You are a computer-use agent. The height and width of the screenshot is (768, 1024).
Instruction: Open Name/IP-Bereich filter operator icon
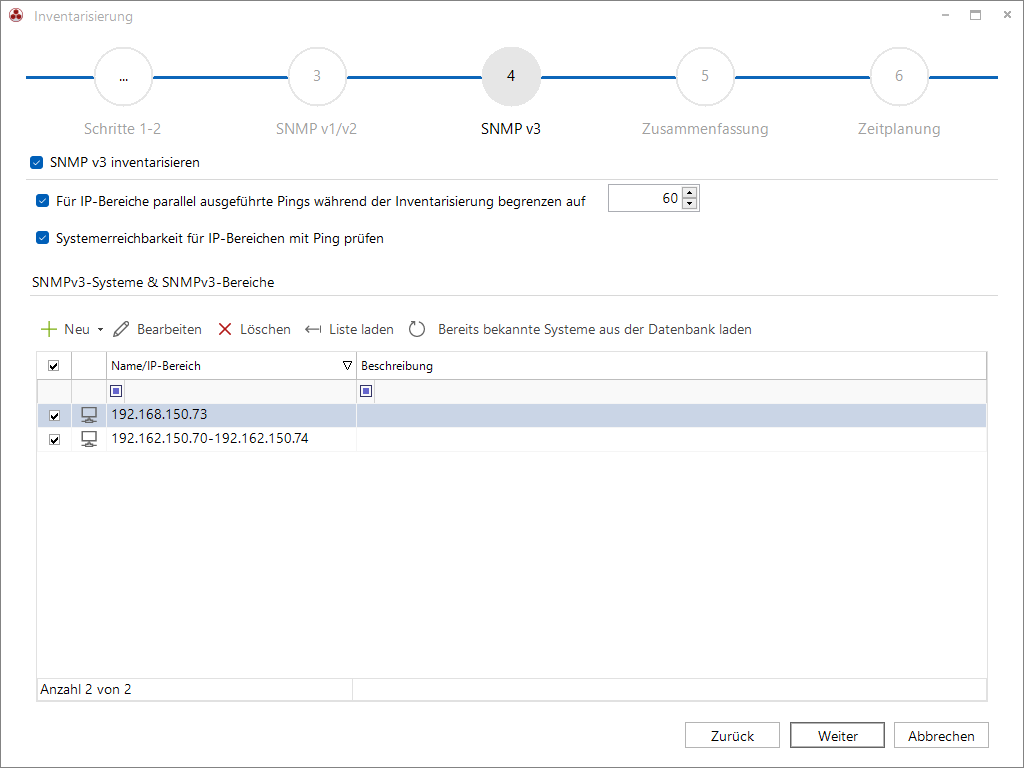pyautogui.click(x=116, y=391)
